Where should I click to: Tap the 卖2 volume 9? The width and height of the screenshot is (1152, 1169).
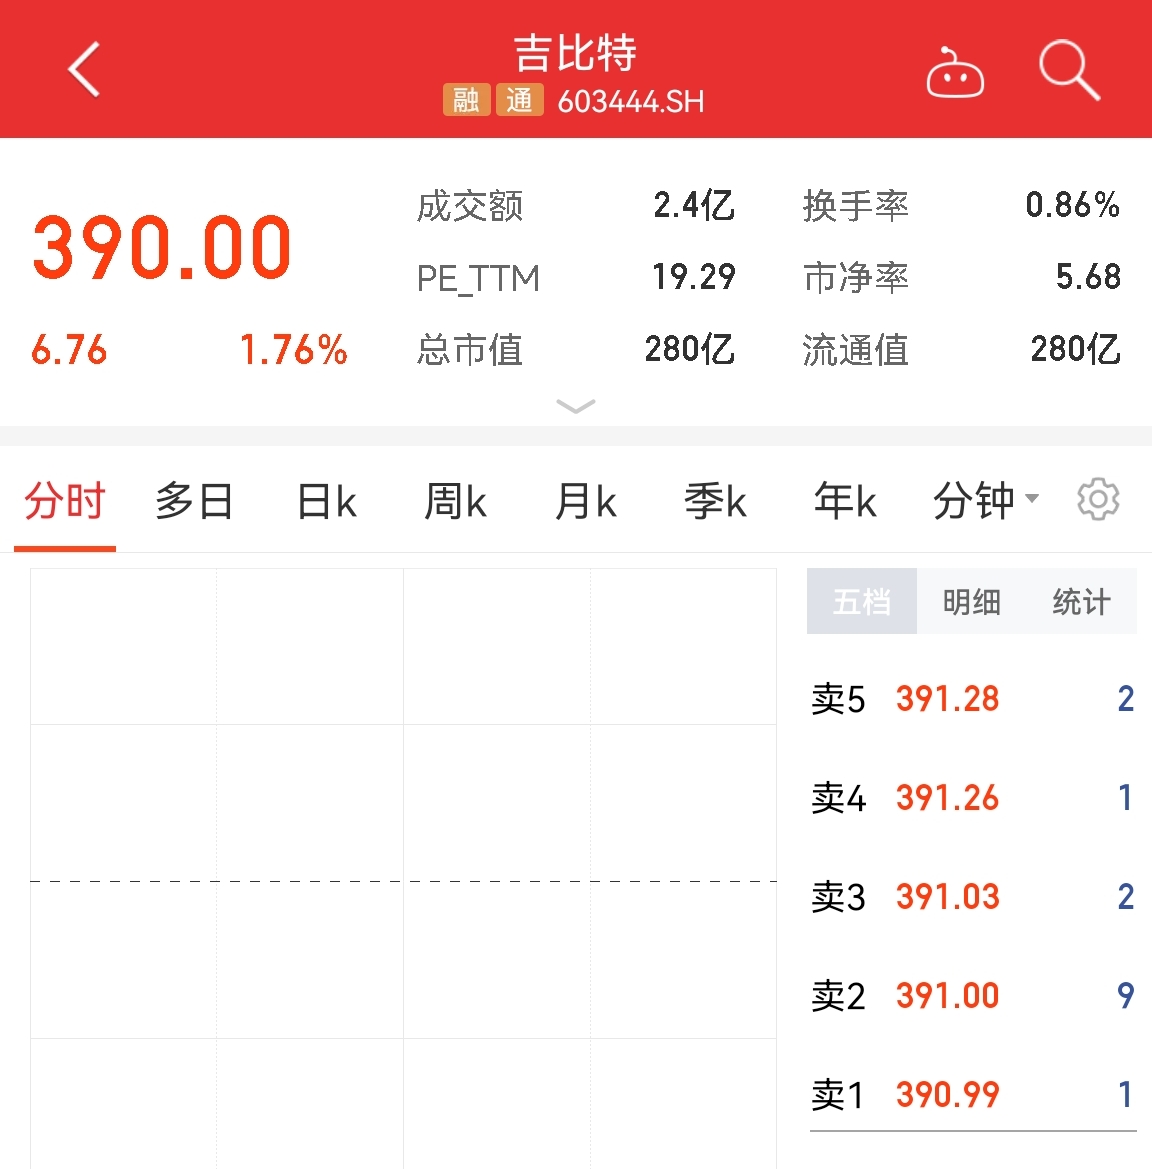tap(1125, 996)
